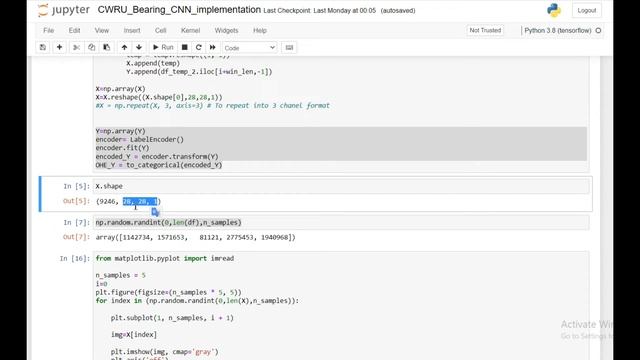Click the commented np.repeat code line

pyautogui.click(x=213, y=106)
